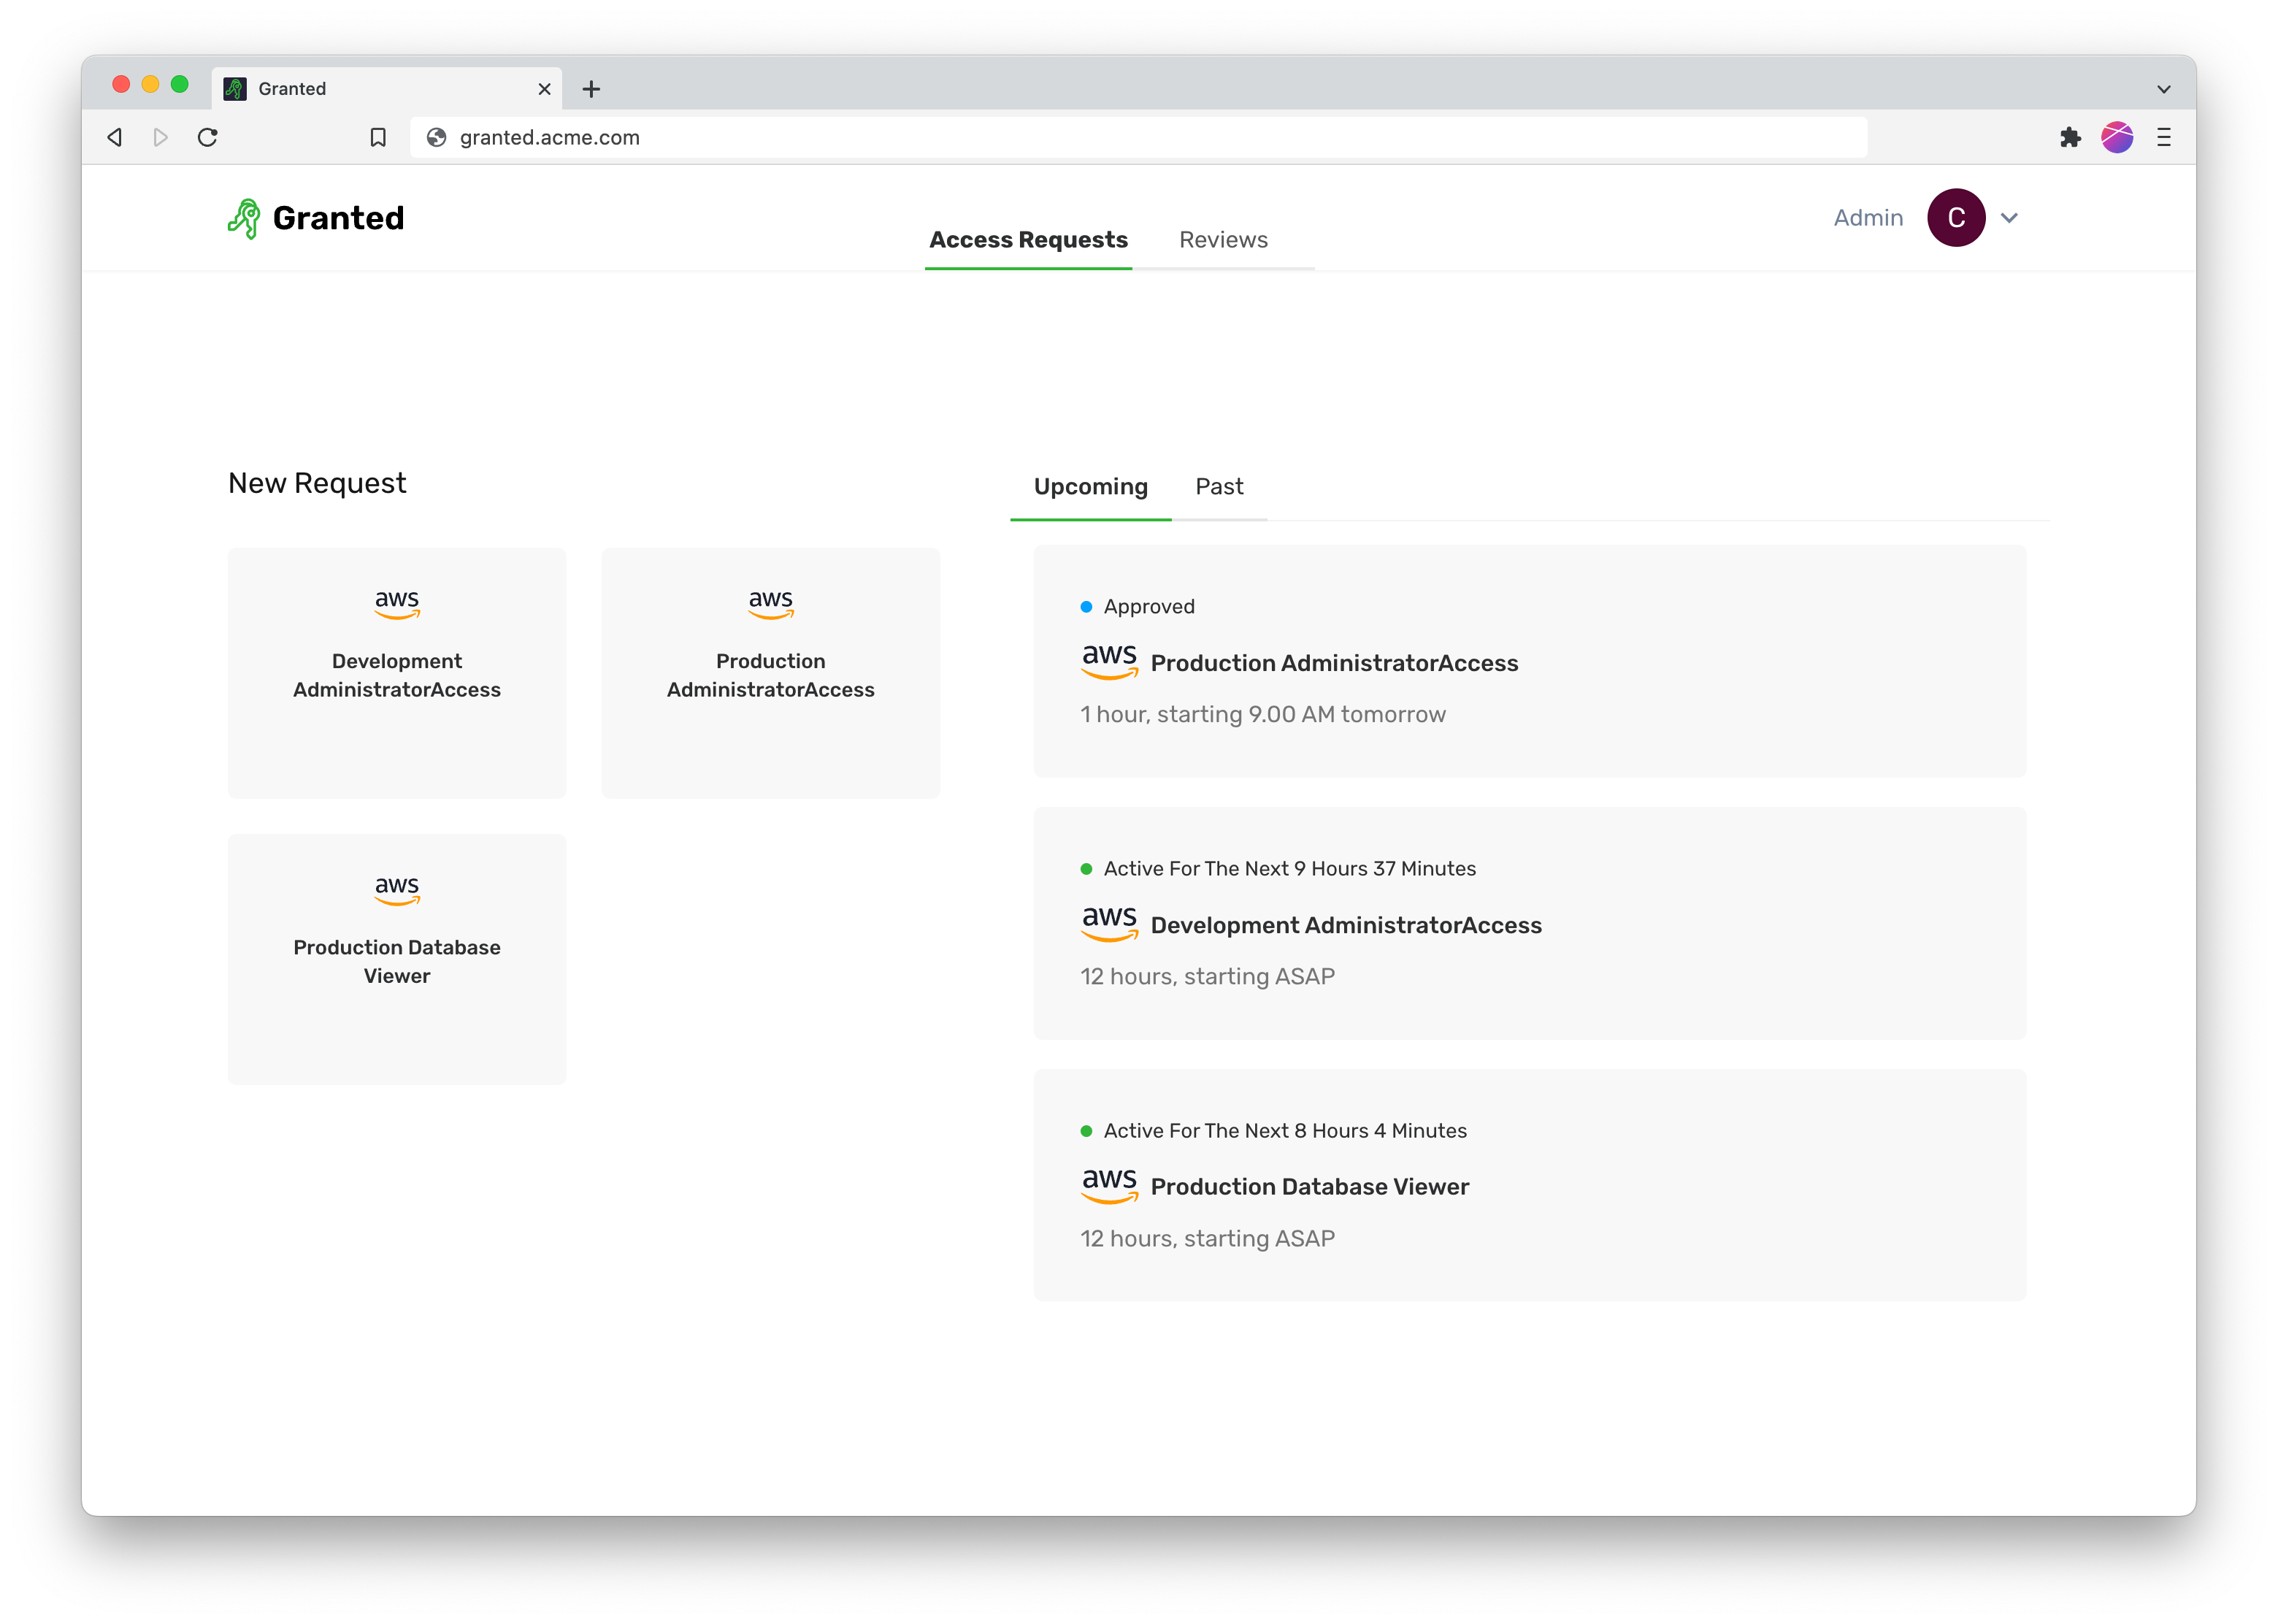Viewport: 2278px width, 1624px height.
Task: Click green dot for 9 Hours 37 Minutes
Action: (1086, 869)
